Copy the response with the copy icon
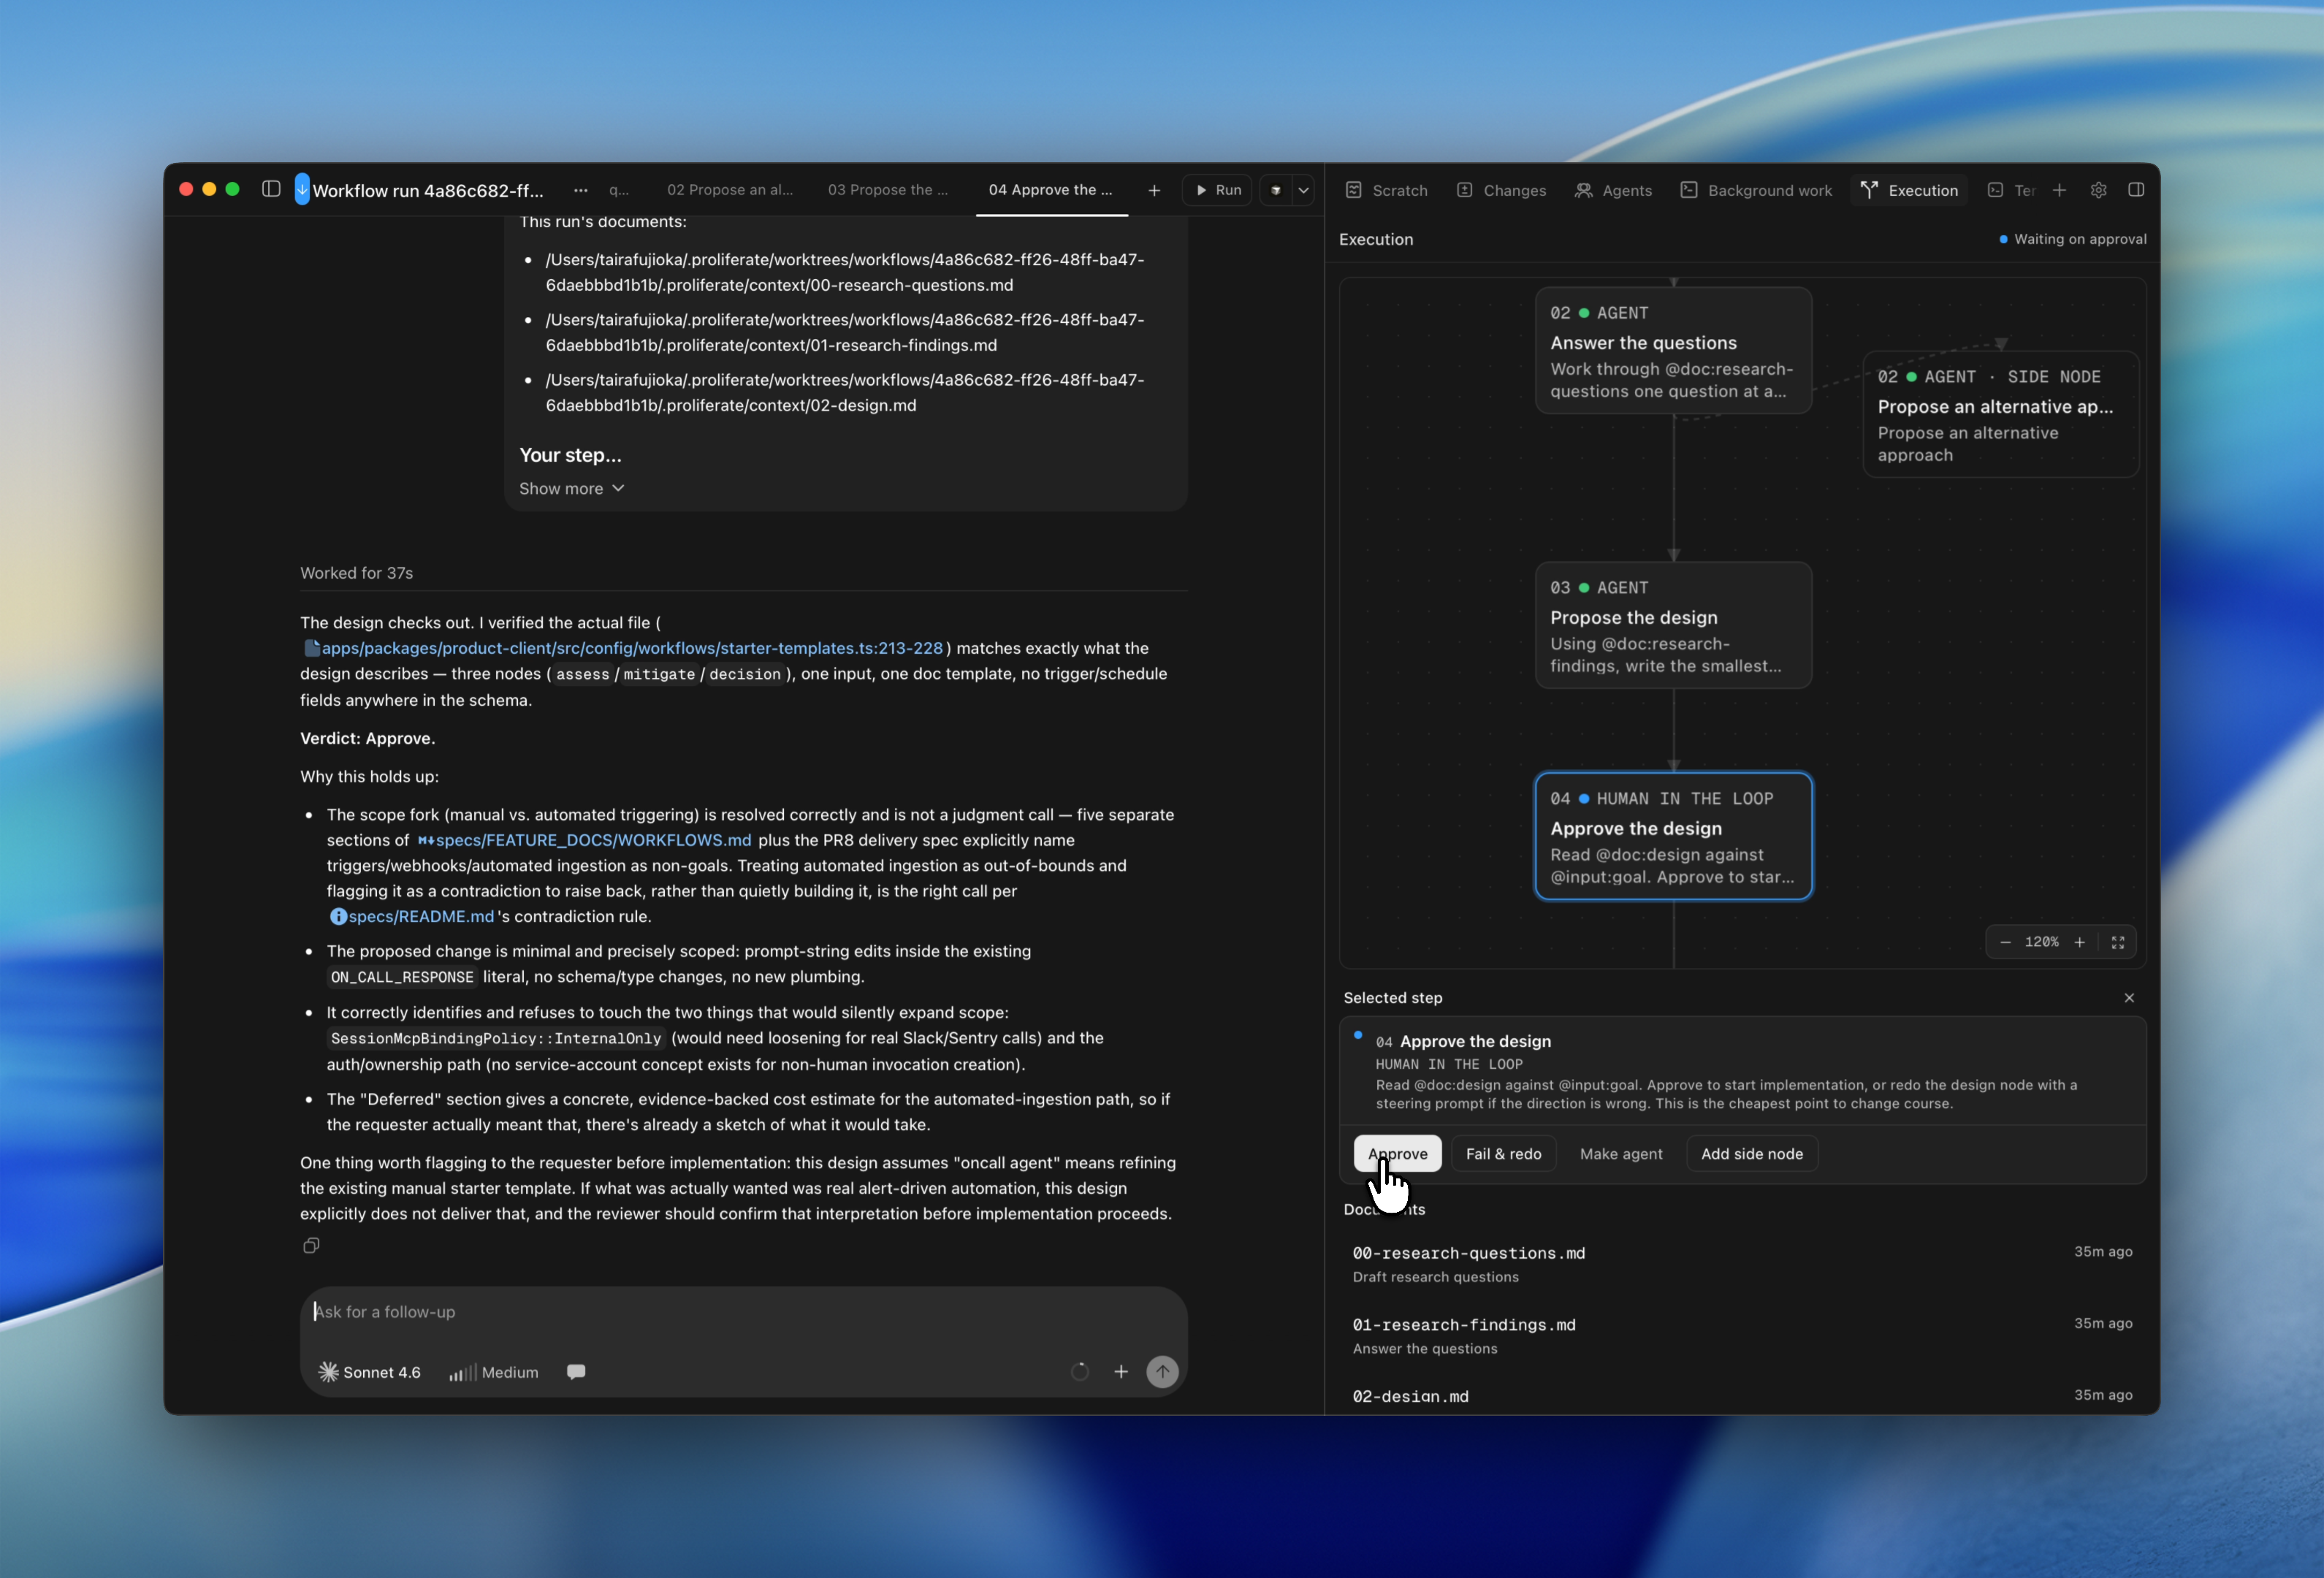Viewport: 2324px width, 1578px height. pos(311,1246)
